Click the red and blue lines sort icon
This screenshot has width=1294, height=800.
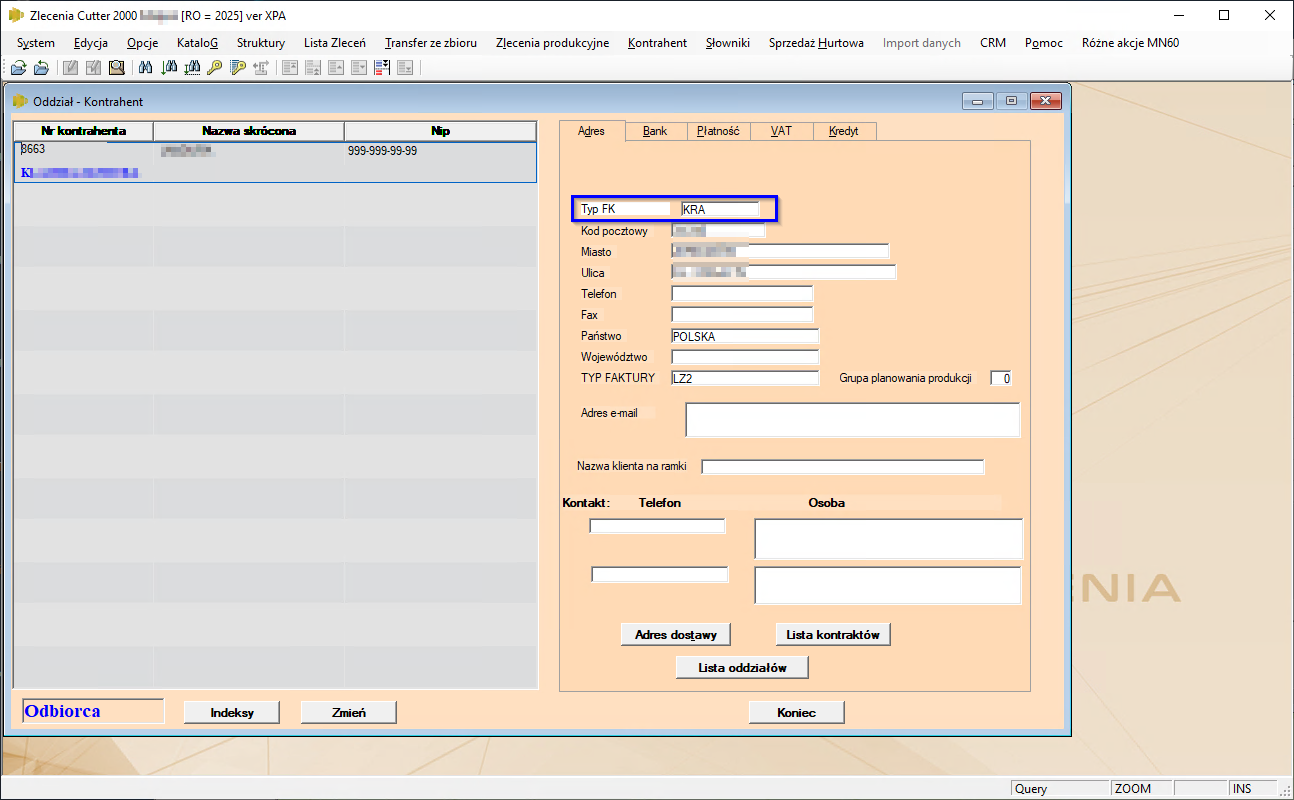point(382,68)
